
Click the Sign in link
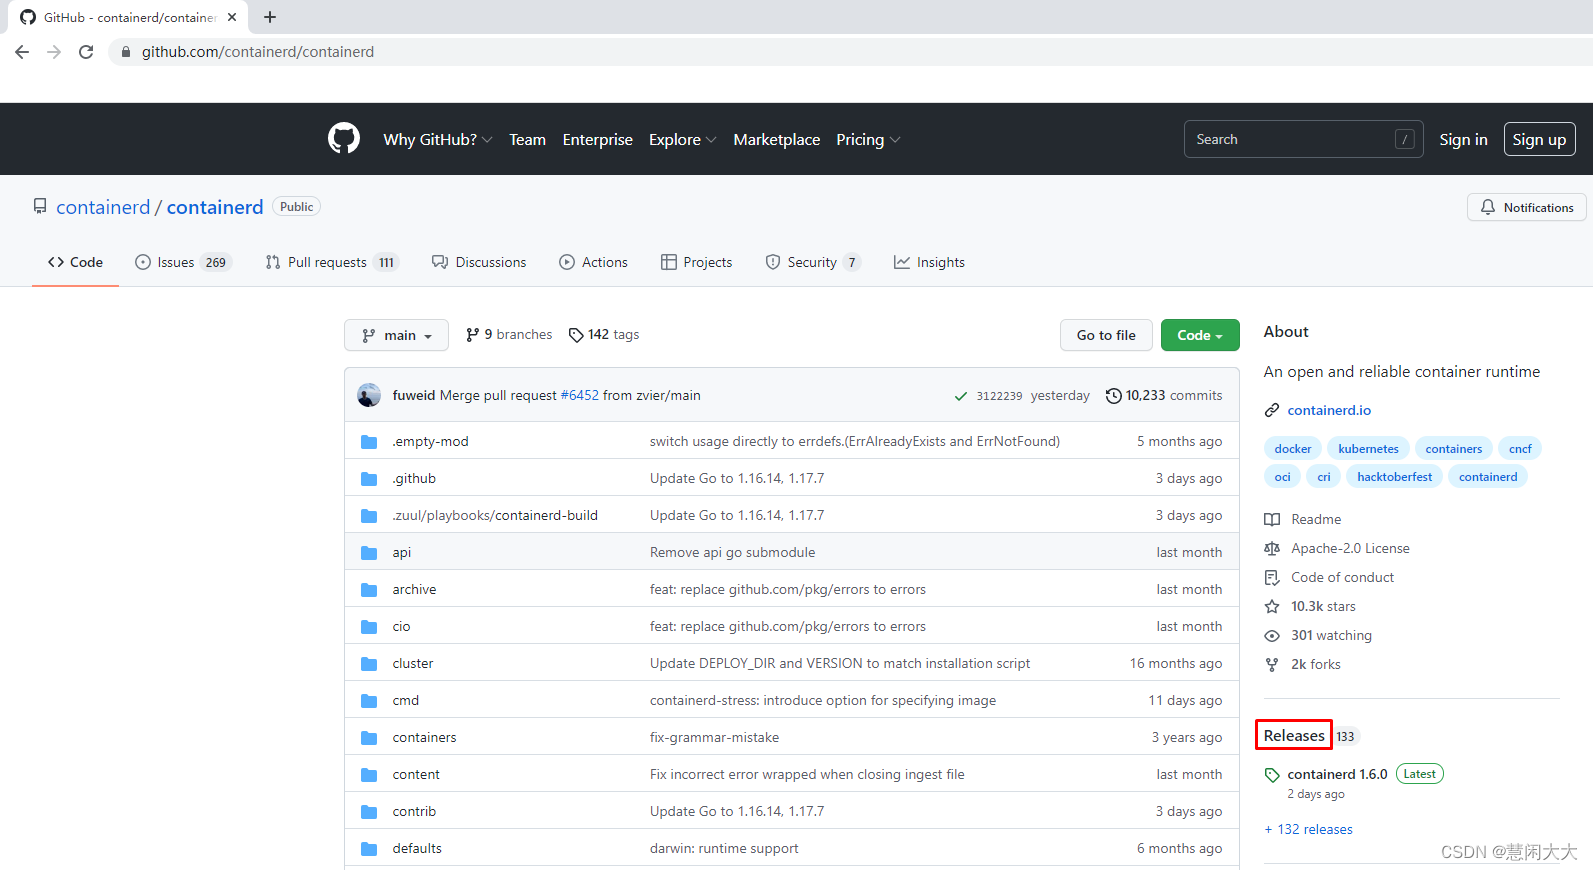point(1463,139)
